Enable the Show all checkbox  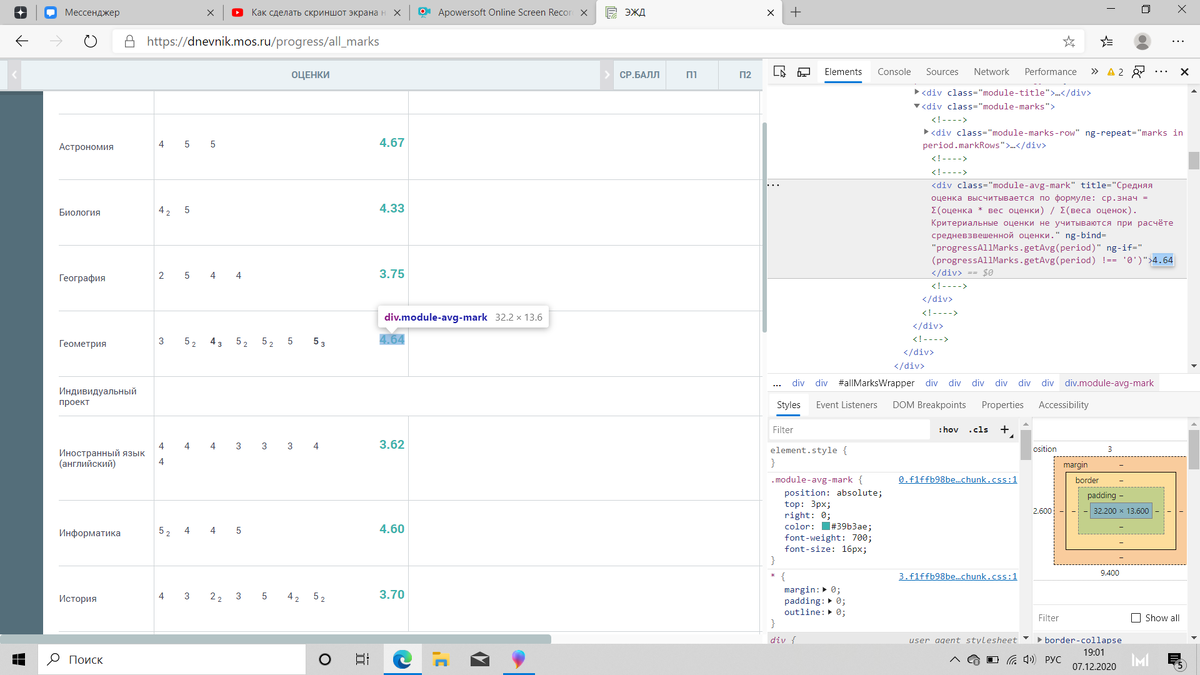(x=1135, y=618)
